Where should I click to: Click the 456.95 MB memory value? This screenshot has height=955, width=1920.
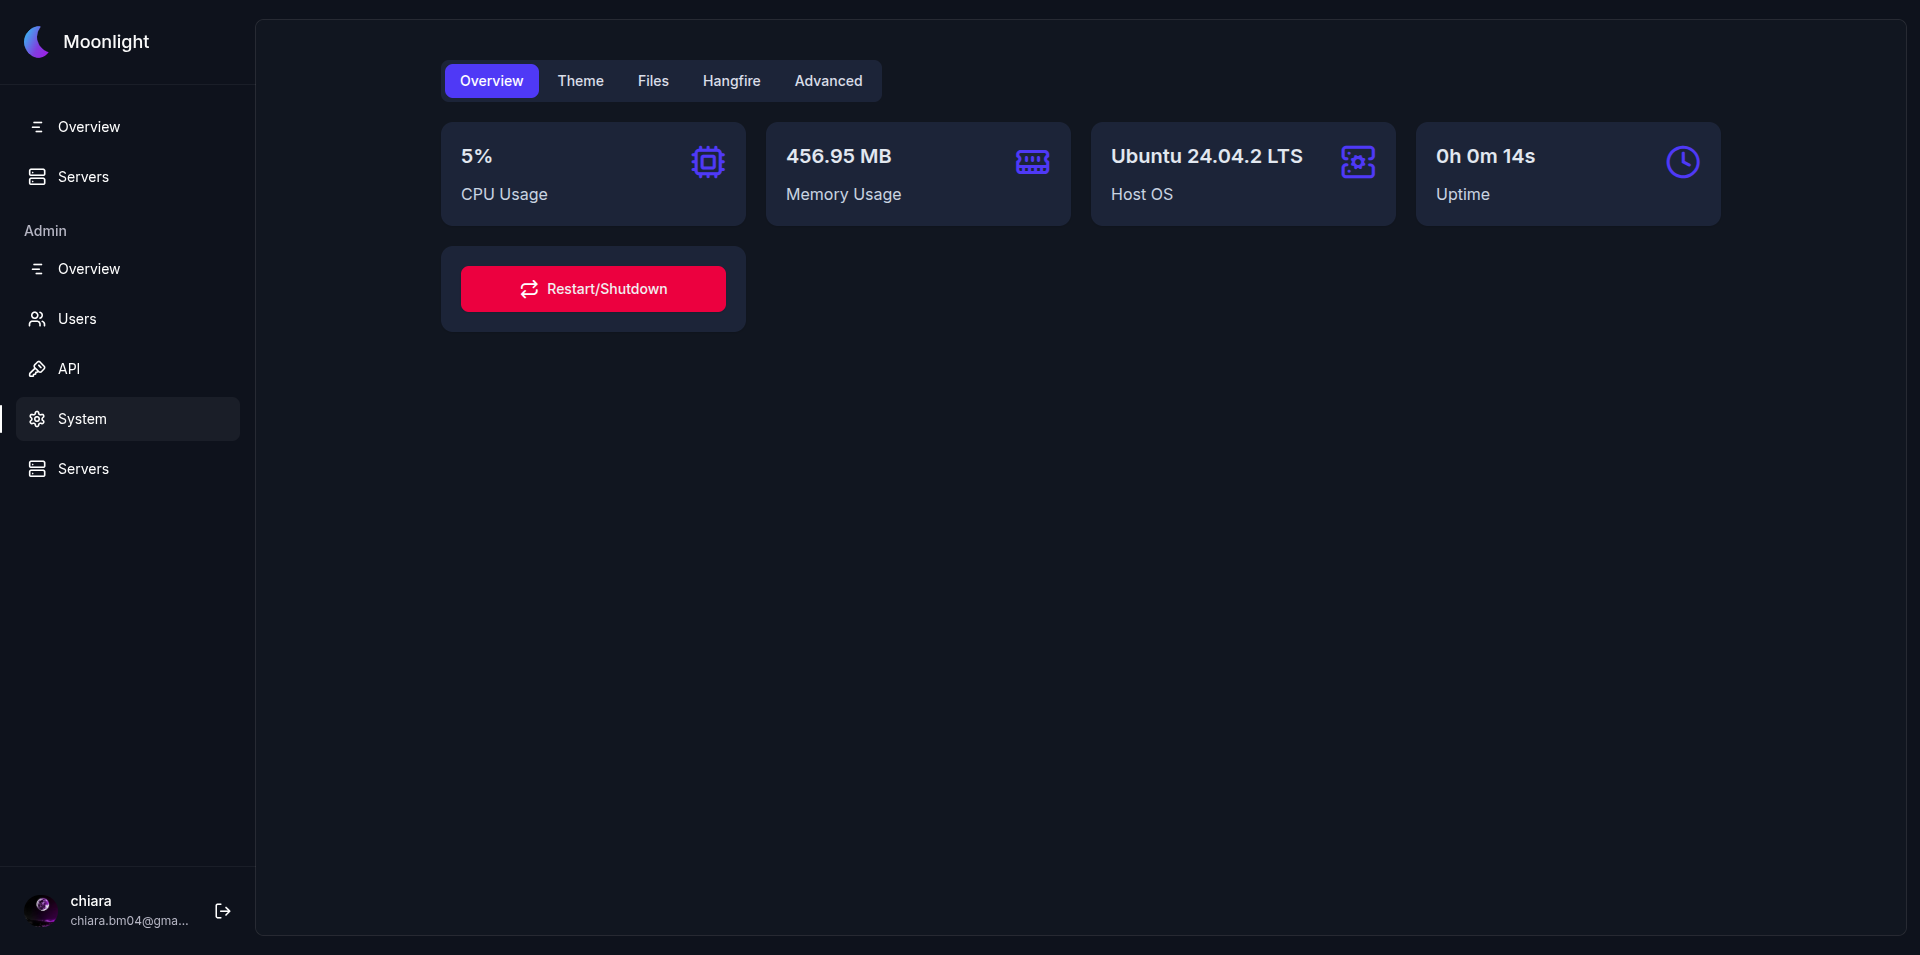coord(839,156)
